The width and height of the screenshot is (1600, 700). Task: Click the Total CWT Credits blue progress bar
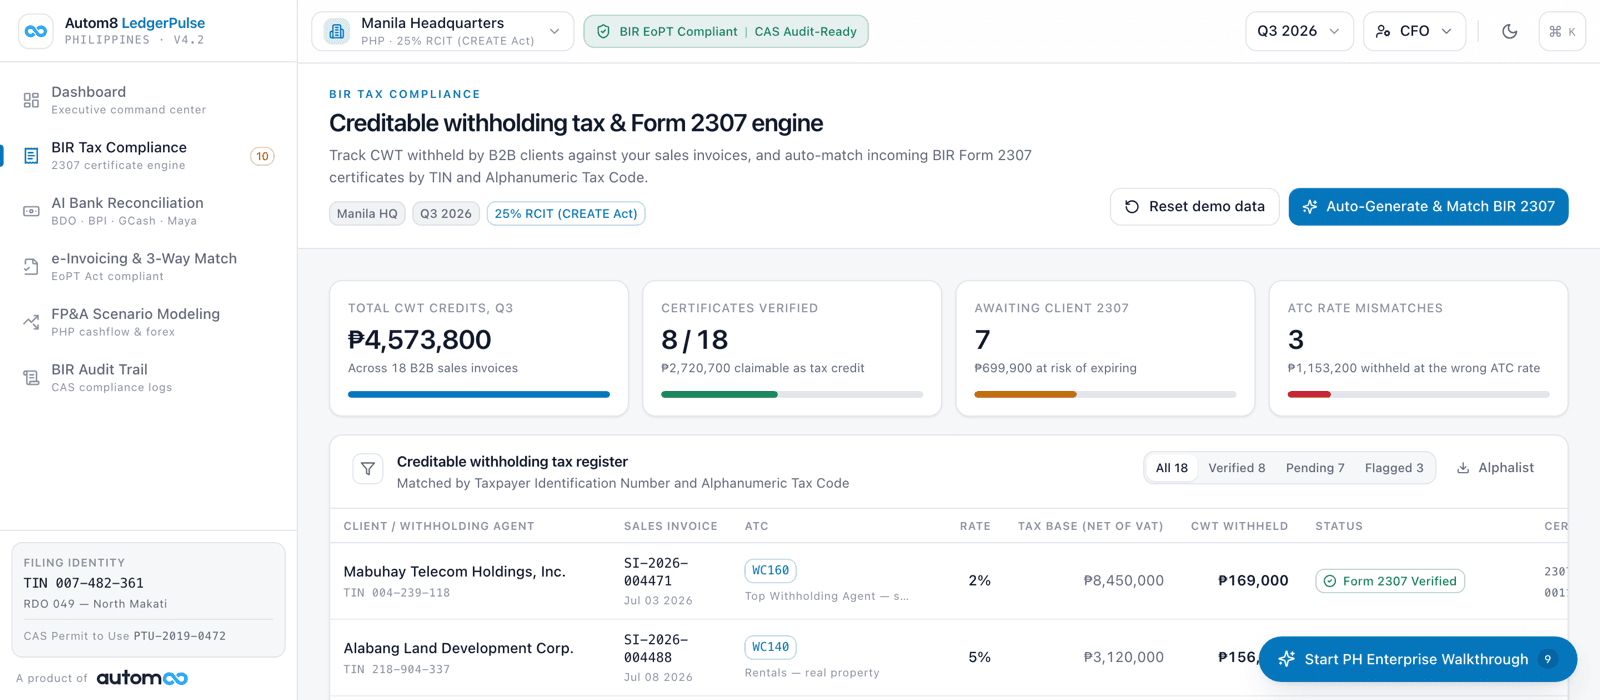click(479, 395)
